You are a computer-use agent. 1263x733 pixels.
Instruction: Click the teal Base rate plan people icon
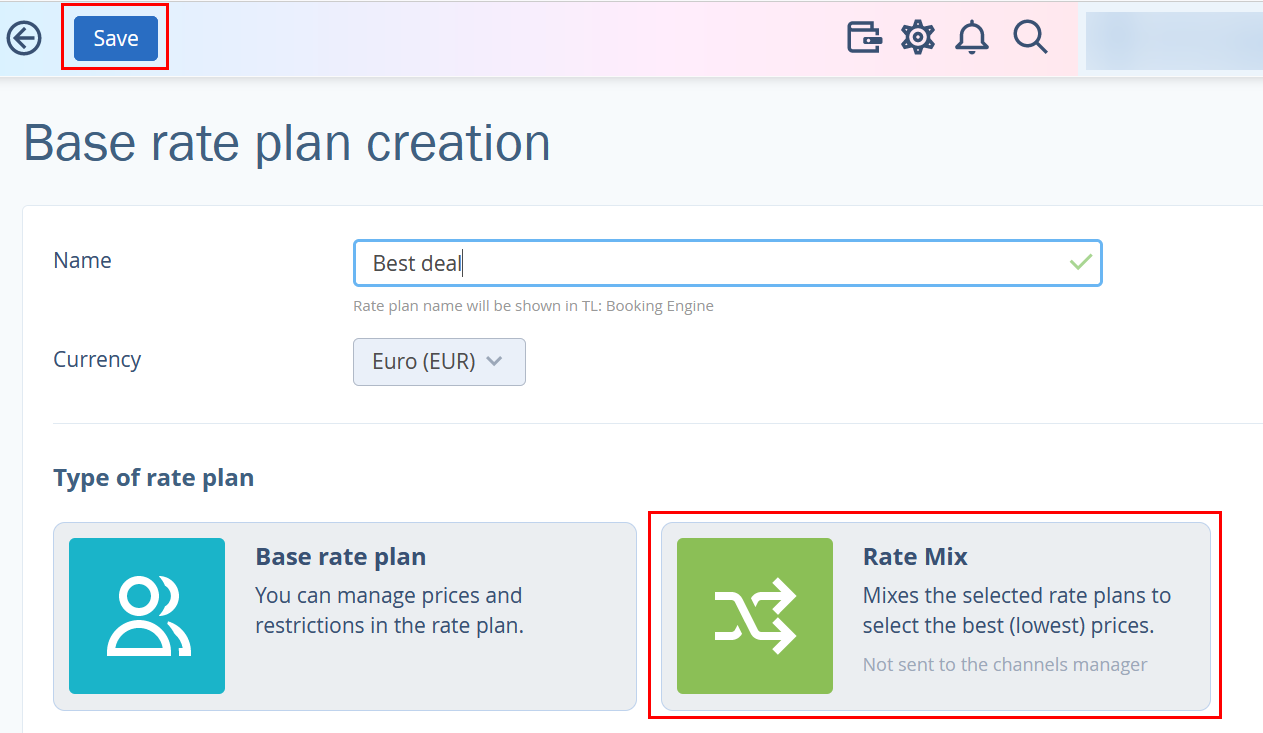(147, 616)
